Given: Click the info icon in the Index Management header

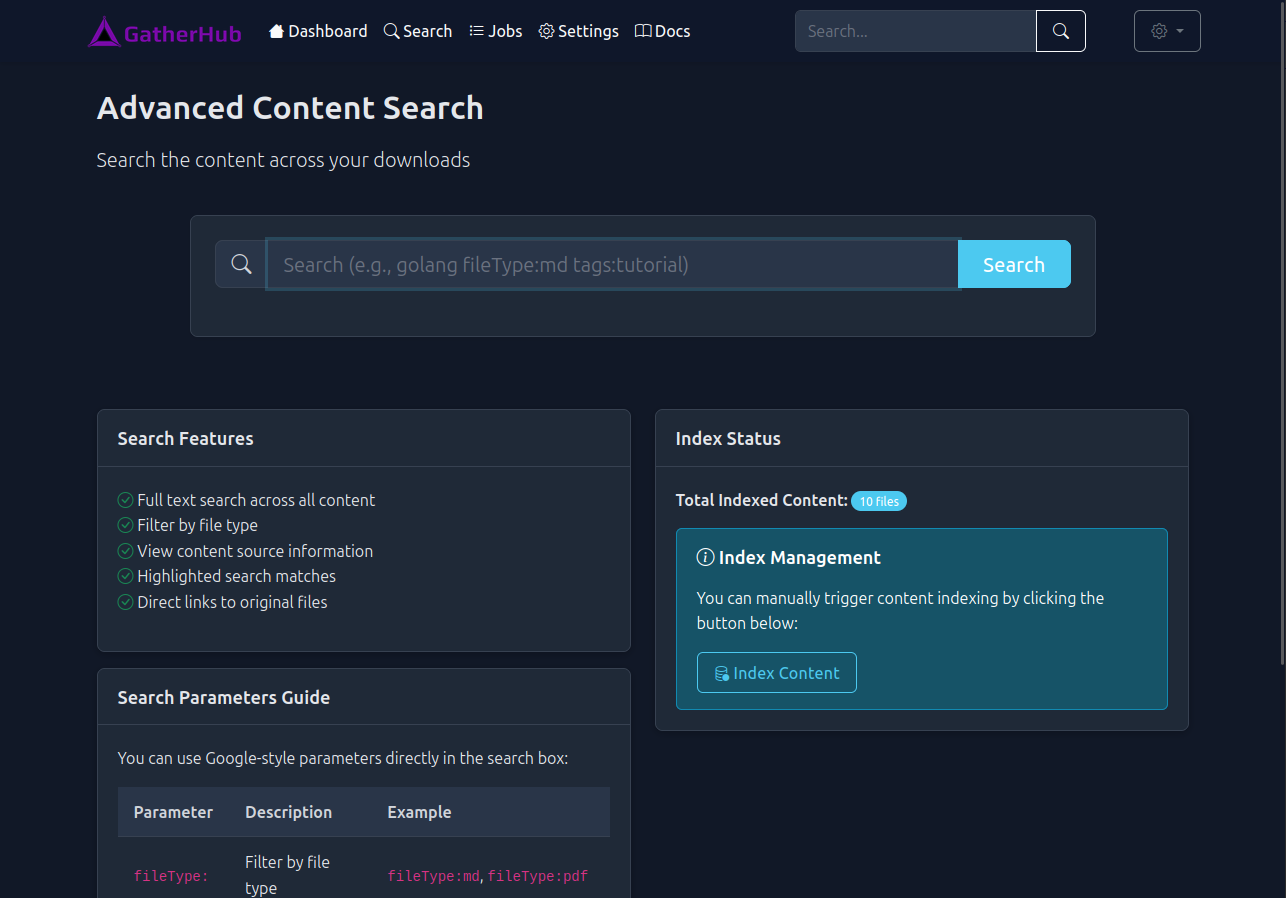Looking at the screenshot, I should (x=706, y=557).
